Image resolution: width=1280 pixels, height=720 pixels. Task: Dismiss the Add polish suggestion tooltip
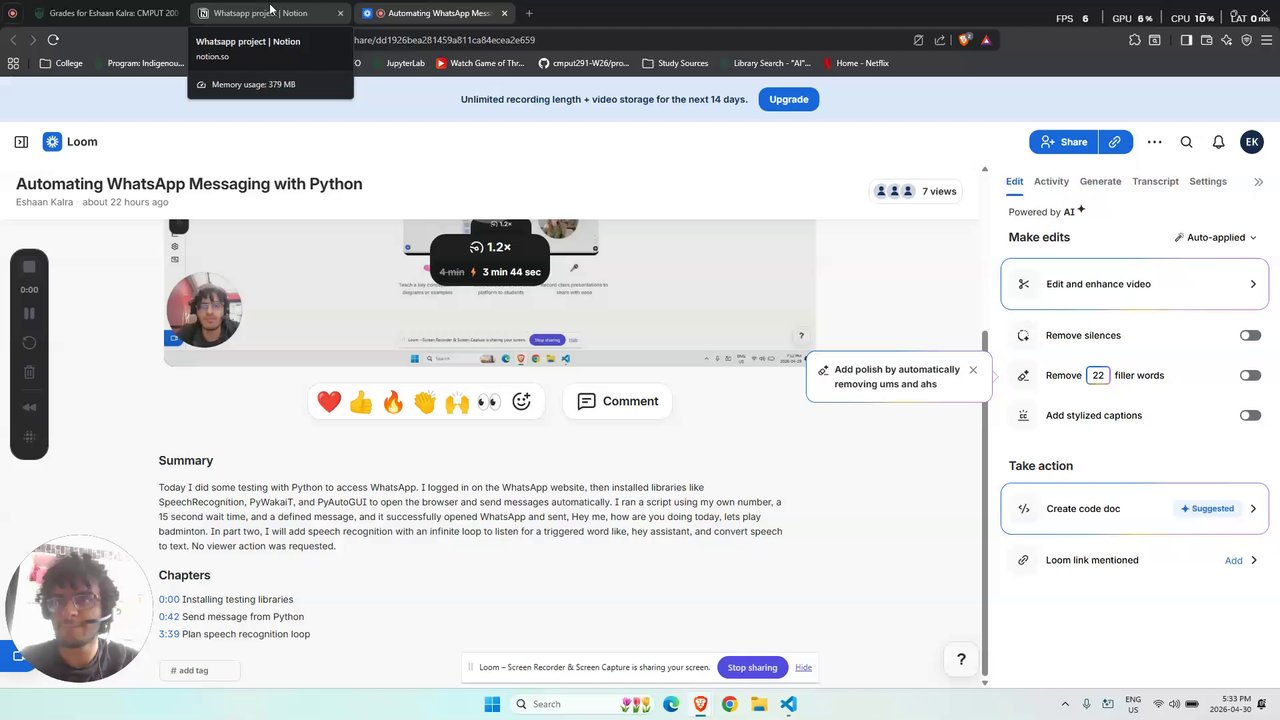coord(973,370)
